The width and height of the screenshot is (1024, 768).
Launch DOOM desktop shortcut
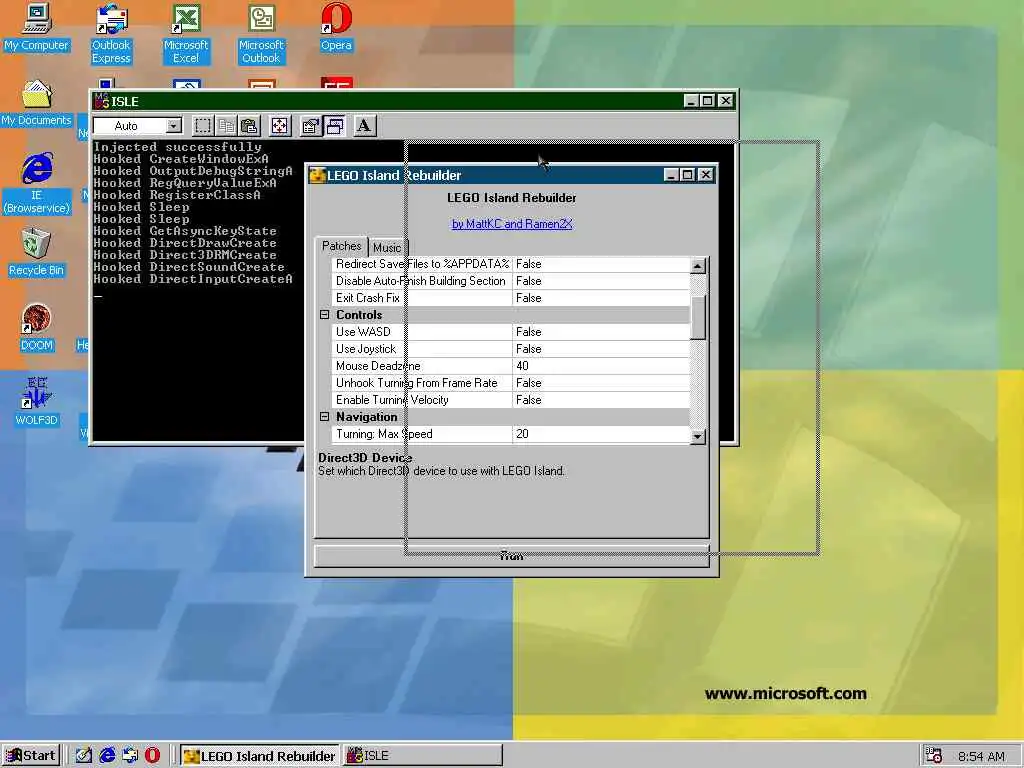pos(36,328)
